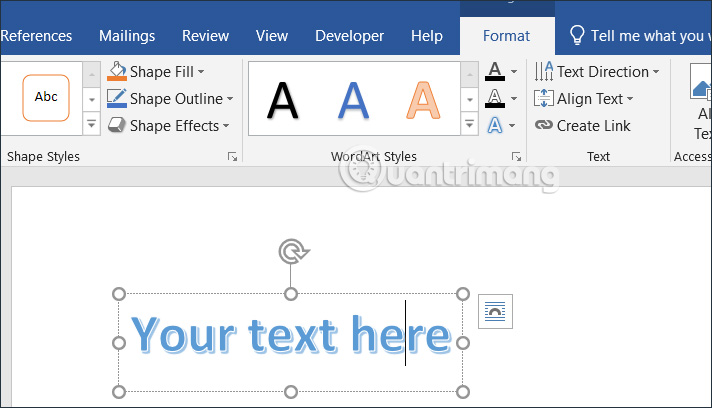The height and width of the screenshot is (408, 712).
Task: Apply the blue WordArt style A
Action: click(353, 100)
